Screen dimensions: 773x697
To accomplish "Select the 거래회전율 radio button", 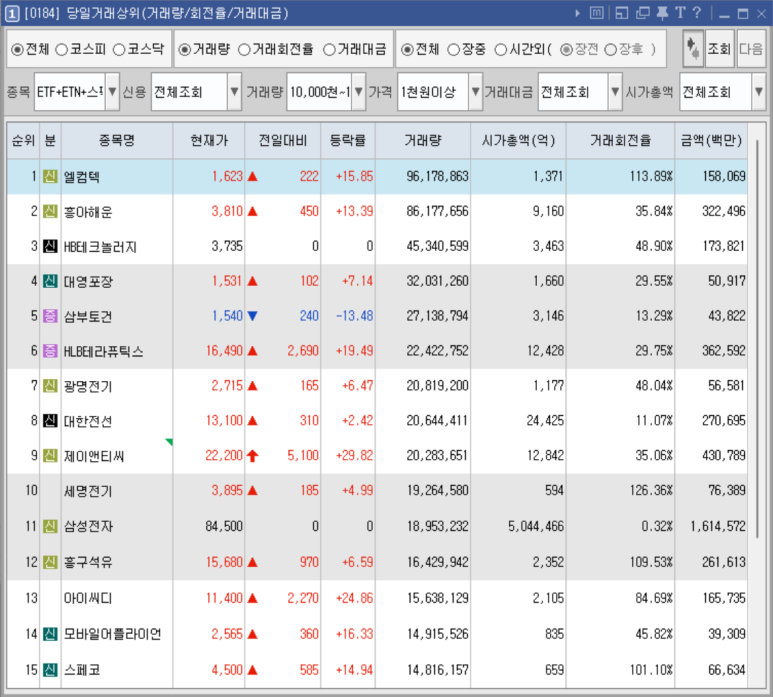I will pyautogui.click(x=244, y=49).
